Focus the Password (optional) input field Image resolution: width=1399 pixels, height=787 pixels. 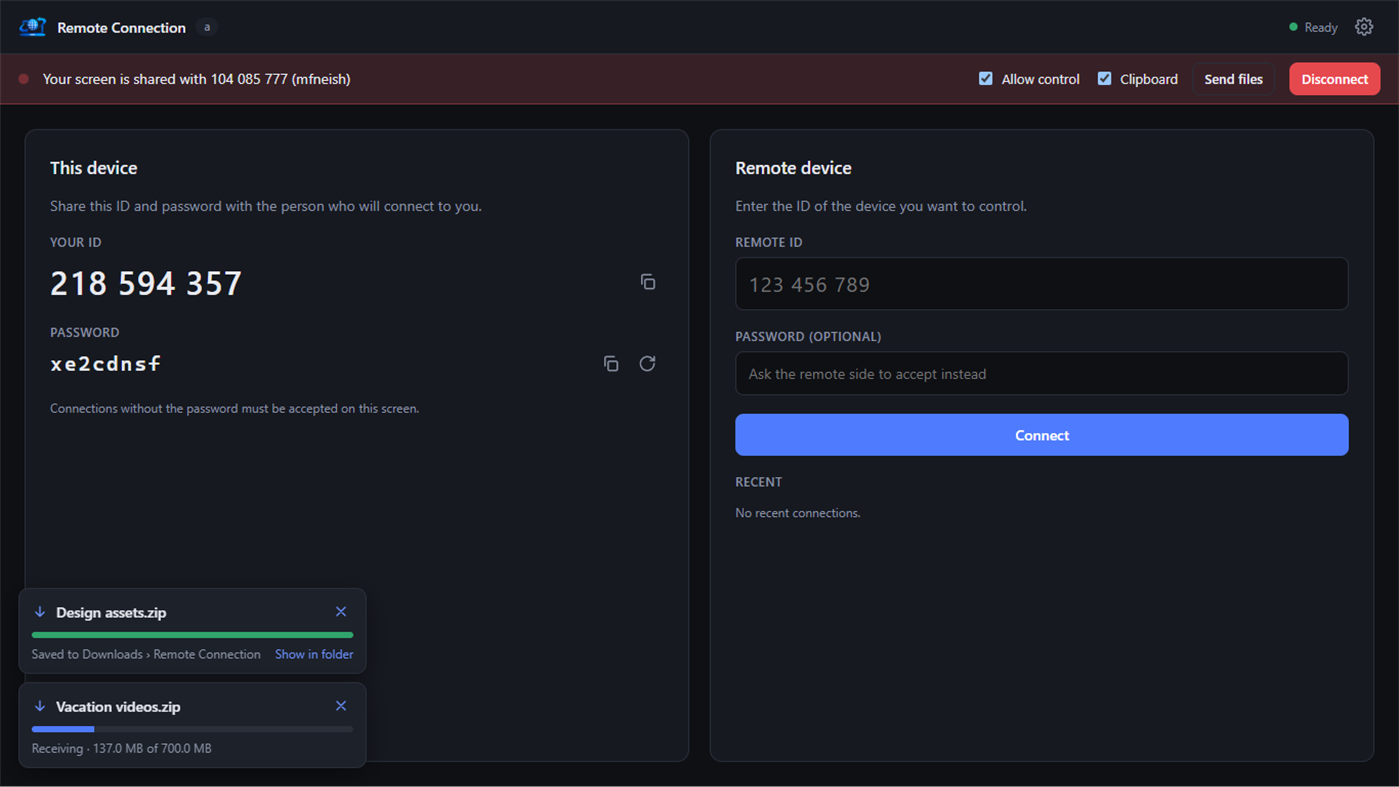click(x=1042, y=373)
